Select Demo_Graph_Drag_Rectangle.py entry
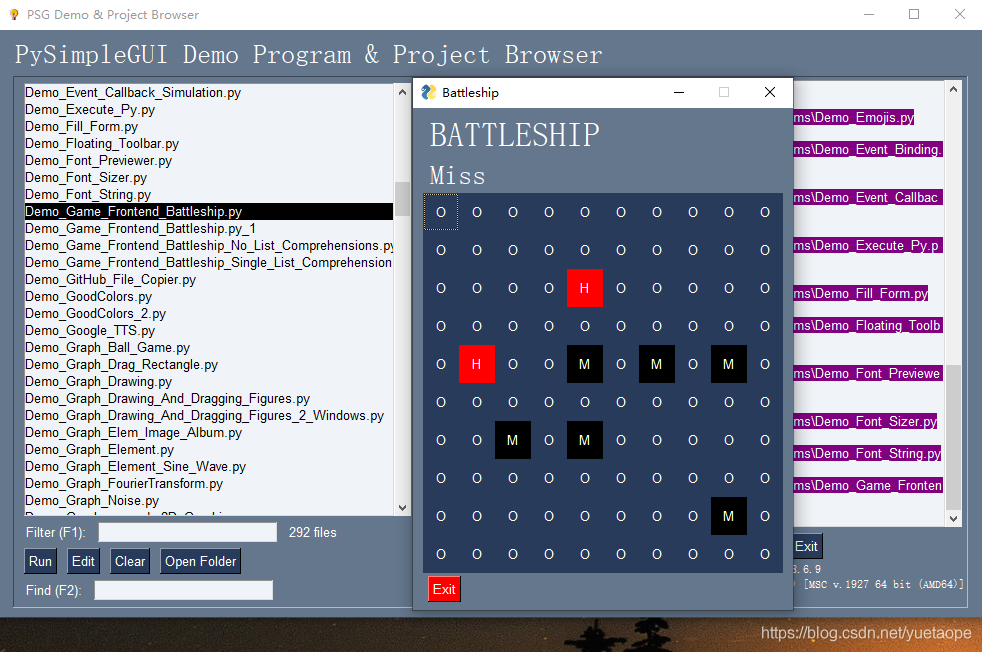The image size is (982, 652). pyautogui.click(x=209, y=365)
